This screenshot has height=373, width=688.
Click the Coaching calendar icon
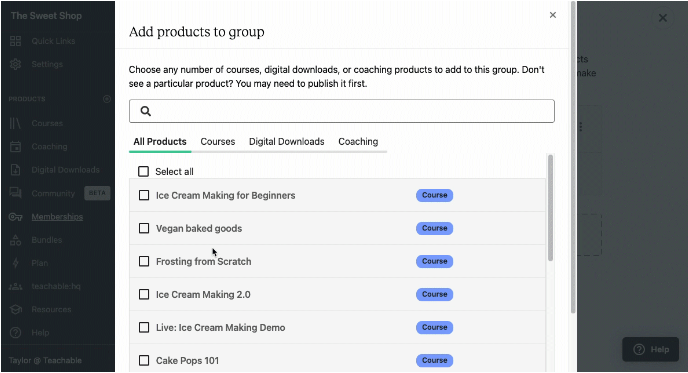[x=15, y=147]
